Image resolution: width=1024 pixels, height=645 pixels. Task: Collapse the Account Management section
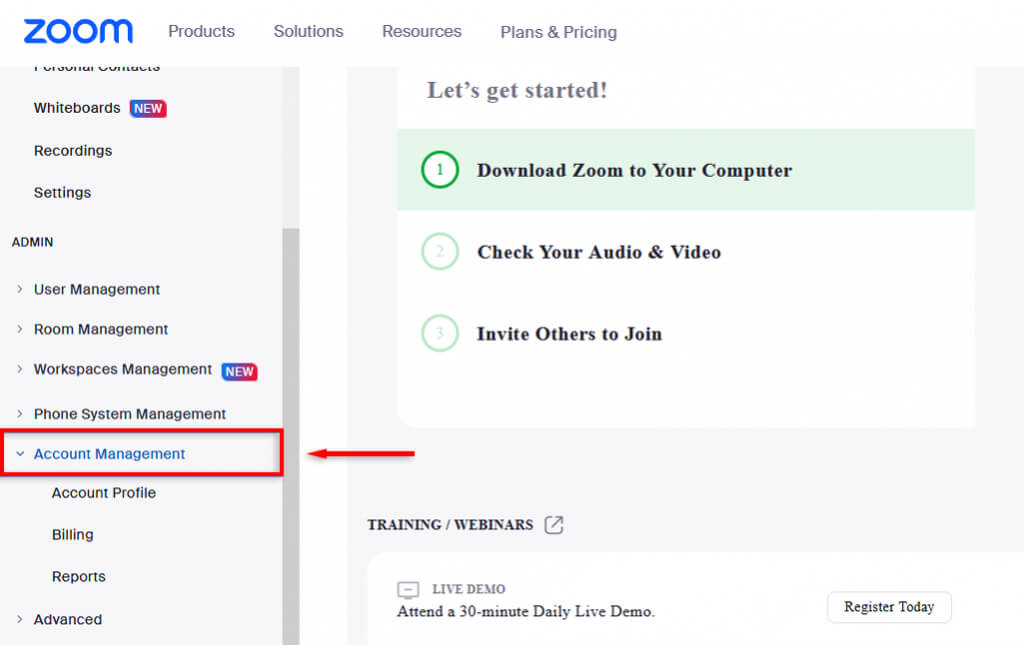coord(20,454)
